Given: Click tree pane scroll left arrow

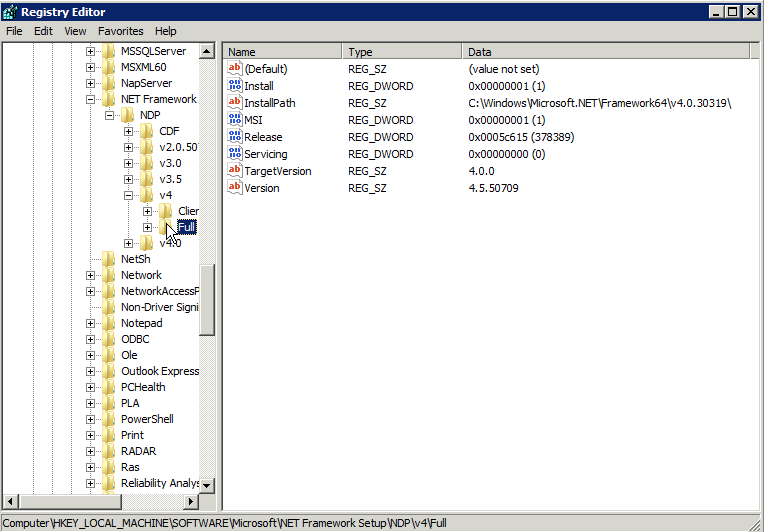Looking at the screenshot, I should tap(11, 501).
